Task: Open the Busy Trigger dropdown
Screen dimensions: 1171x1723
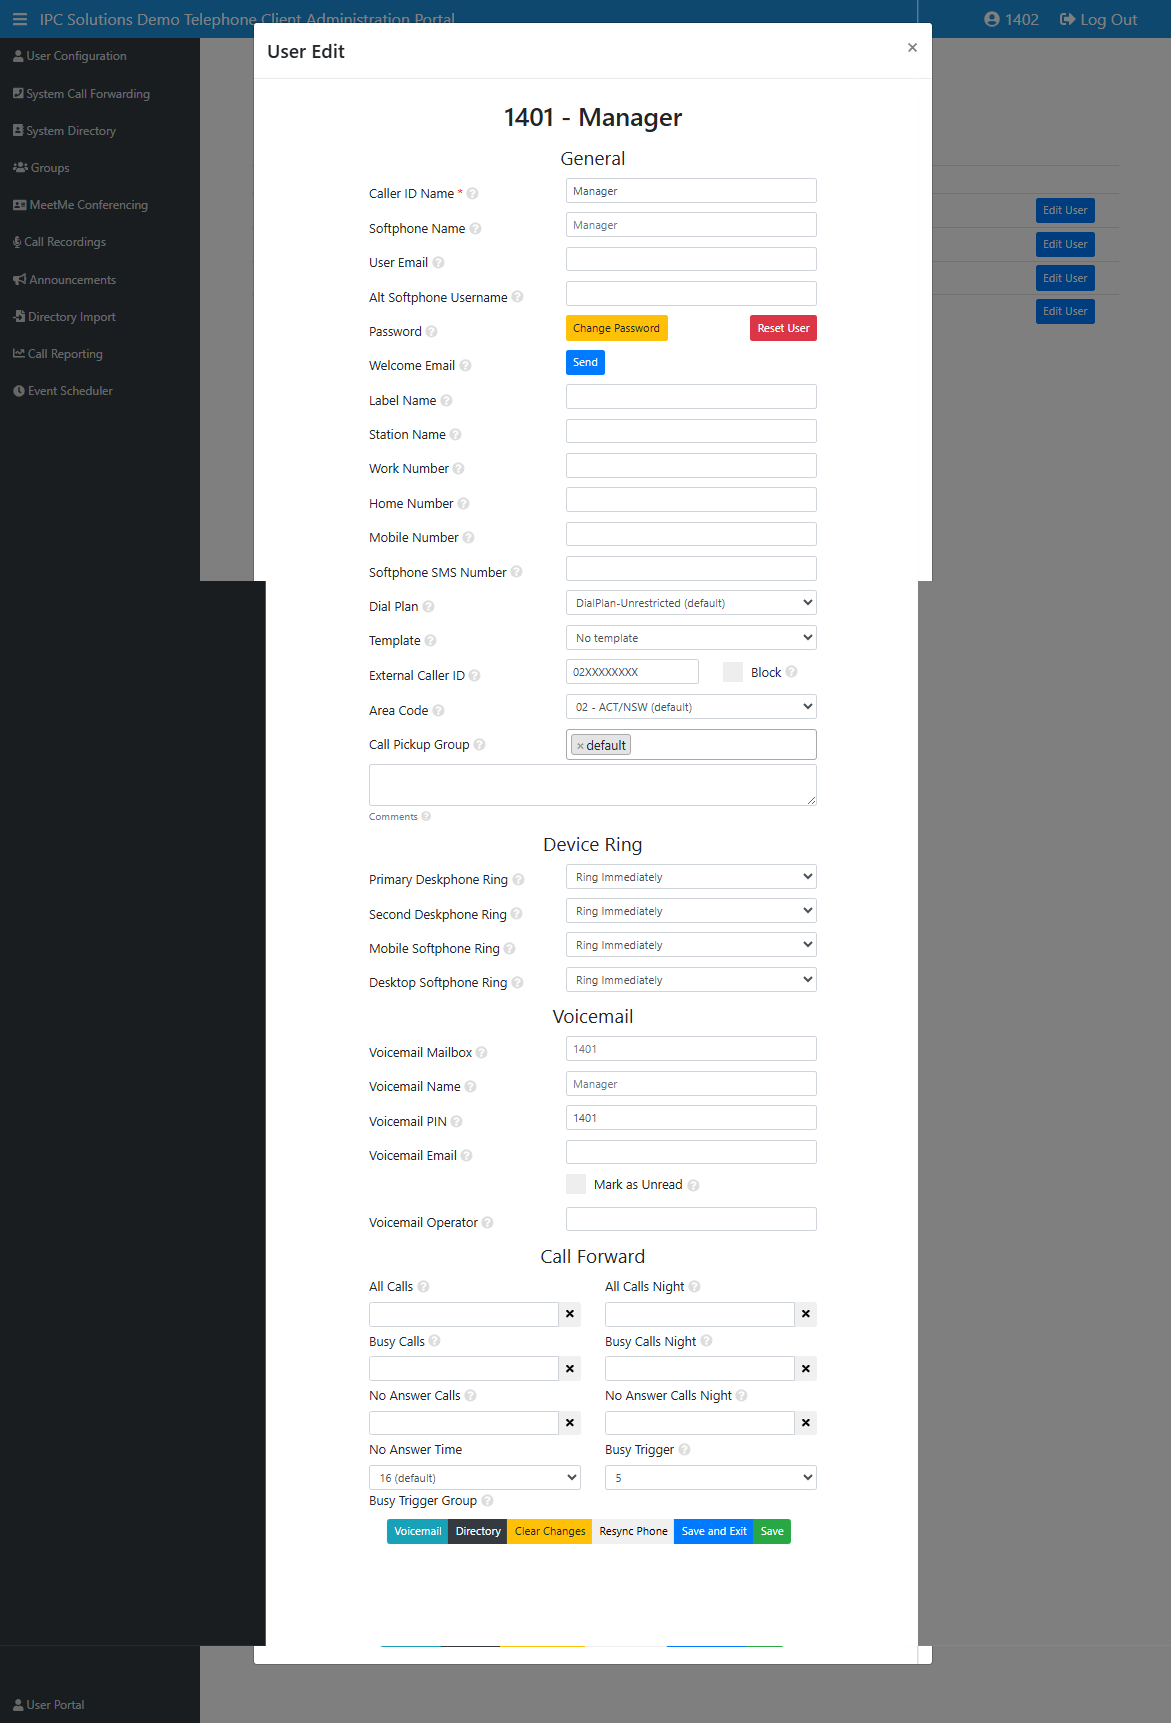Action: point(710,1478)
